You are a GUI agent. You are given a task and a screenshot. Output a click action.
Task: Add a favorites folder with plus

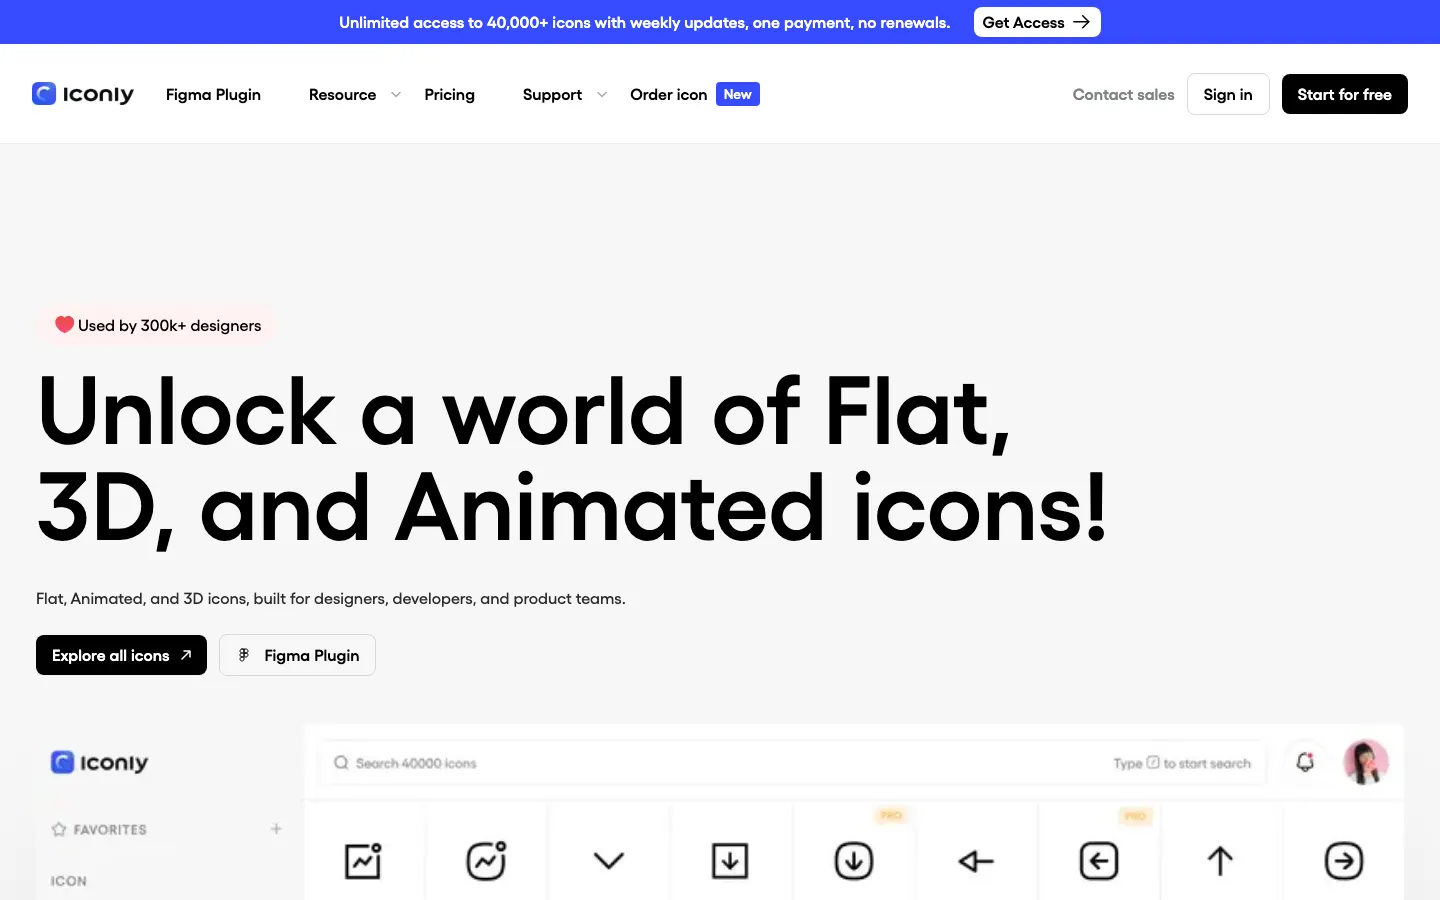point(276,829)
